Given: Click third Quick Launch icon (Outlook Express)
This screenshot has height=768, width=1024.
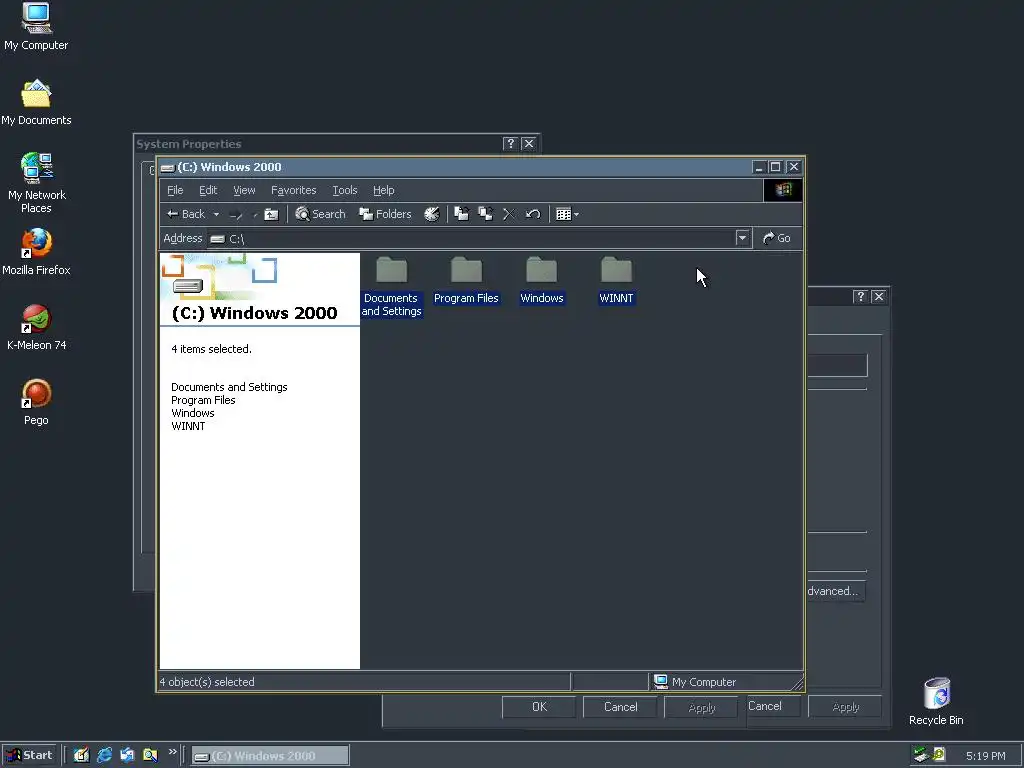Looking at the screenshot, I should click(127, 756).
